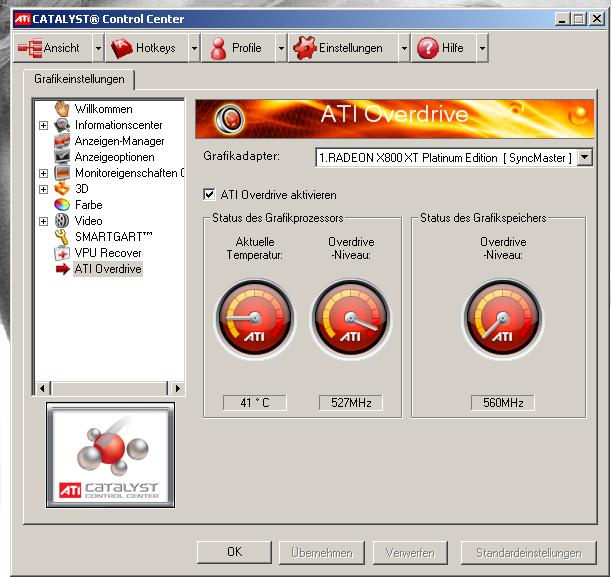Uncheck ATI Overdrive aktivieren checkbox
Image resolution: width=611 pixels, height=577 pixels.
[209, 194]
